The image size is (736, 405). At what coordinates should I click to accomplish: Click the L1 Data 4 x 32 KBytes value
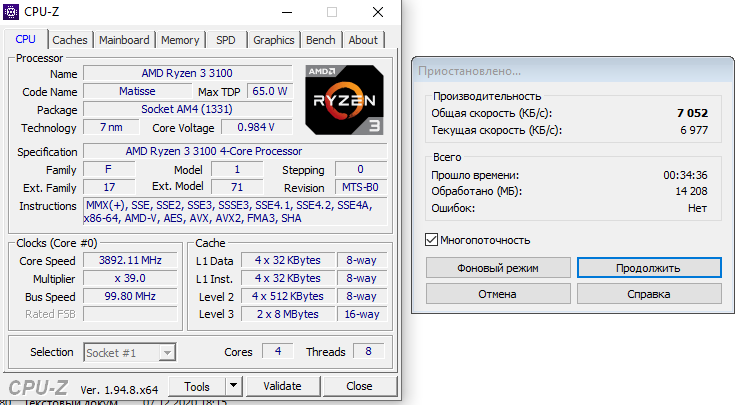pyautogui.click(x=288, y=260)
